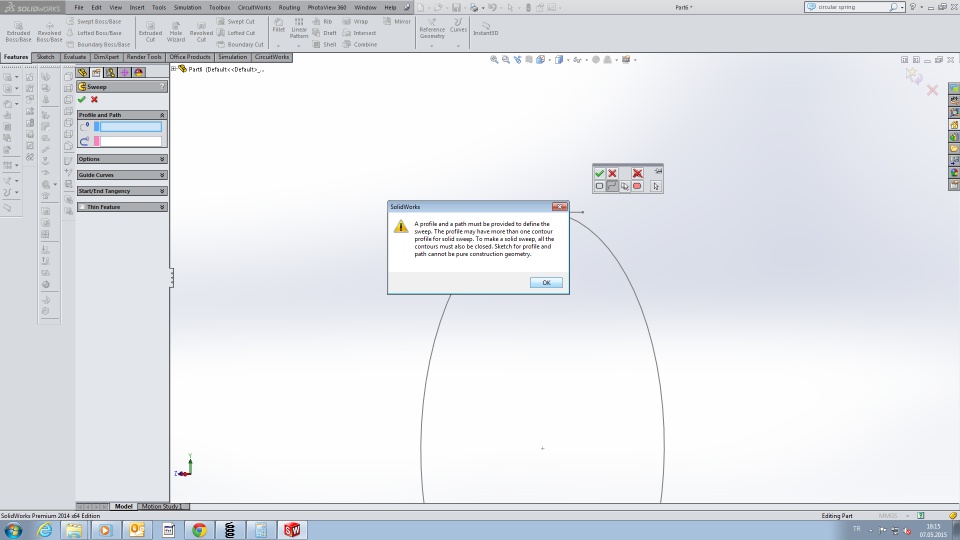
Task: Open the FeatureManager Design Tree tab
Action: pos(83,72)
